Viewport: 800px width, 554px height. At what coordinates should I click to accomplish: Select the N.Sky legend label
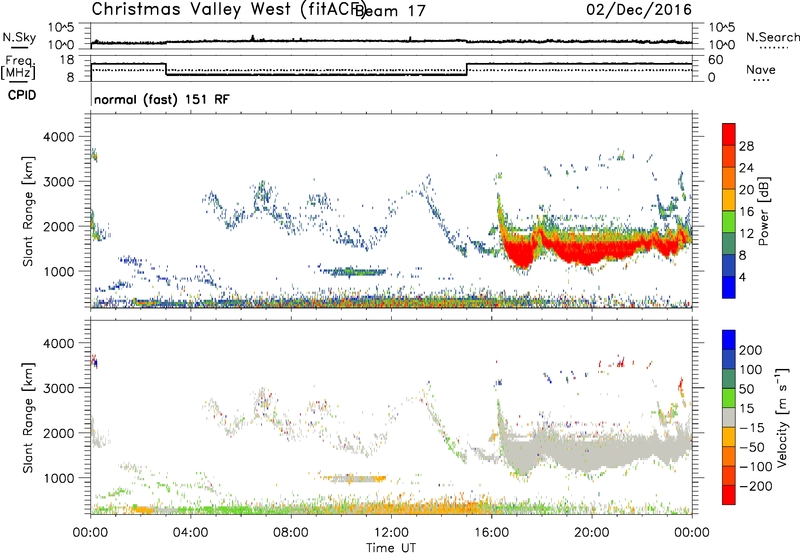tap(19, 37)
